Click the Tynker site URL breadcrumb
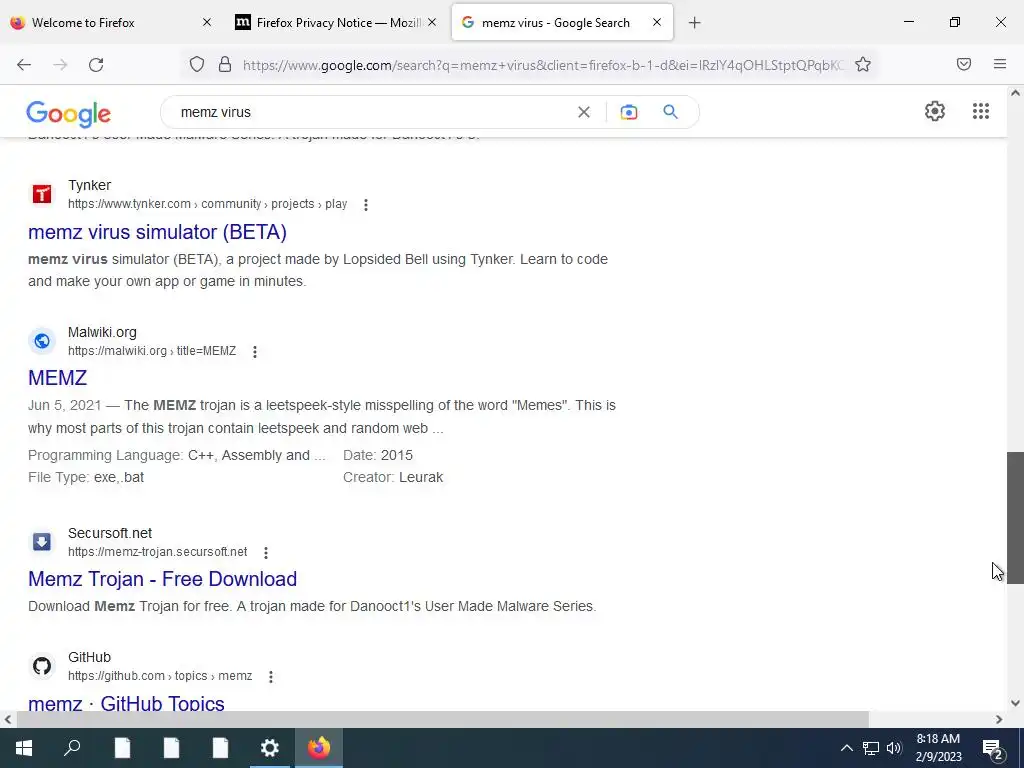 (208, 204)
